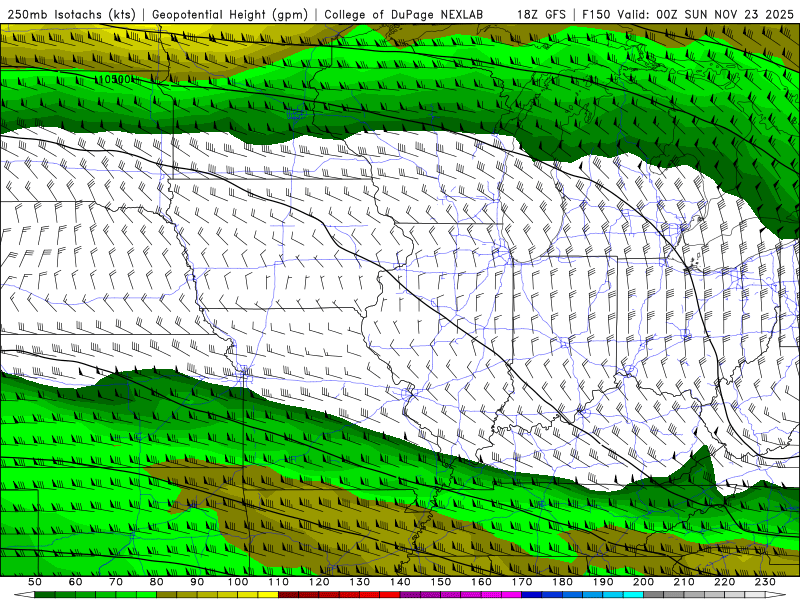The image size is (800, 600).
Task: Click the legend value 60
Action: 75,582
